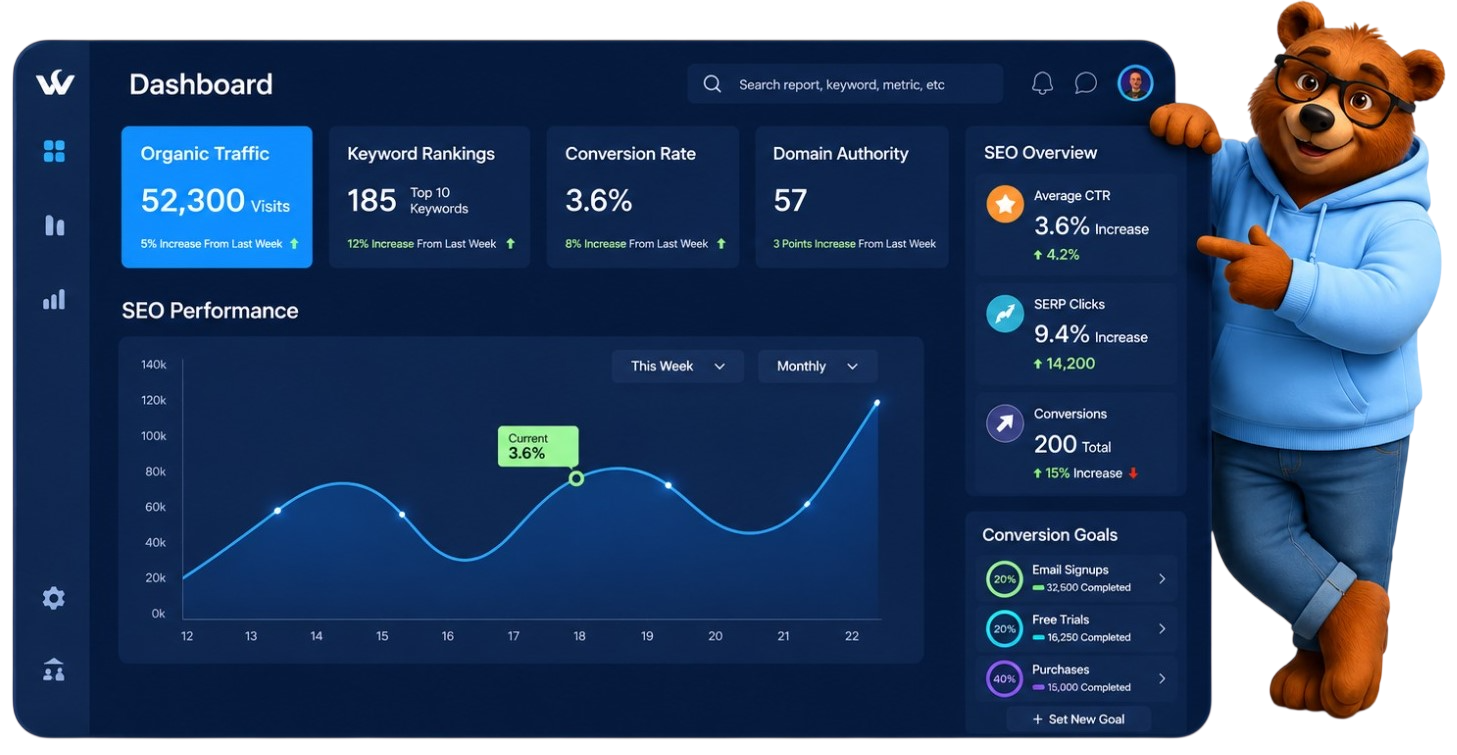1457x755 pixels.
Task: Click the Conversion Goals heading
Action: click(x=1050, y=535)
